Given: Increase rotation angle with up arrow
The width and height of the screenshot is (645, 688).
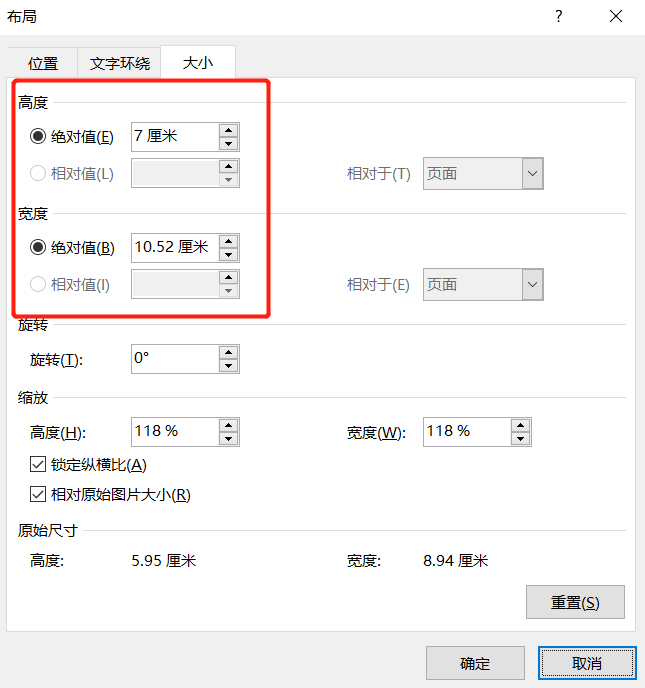Looking at the screenshot, I should point(229,352).
